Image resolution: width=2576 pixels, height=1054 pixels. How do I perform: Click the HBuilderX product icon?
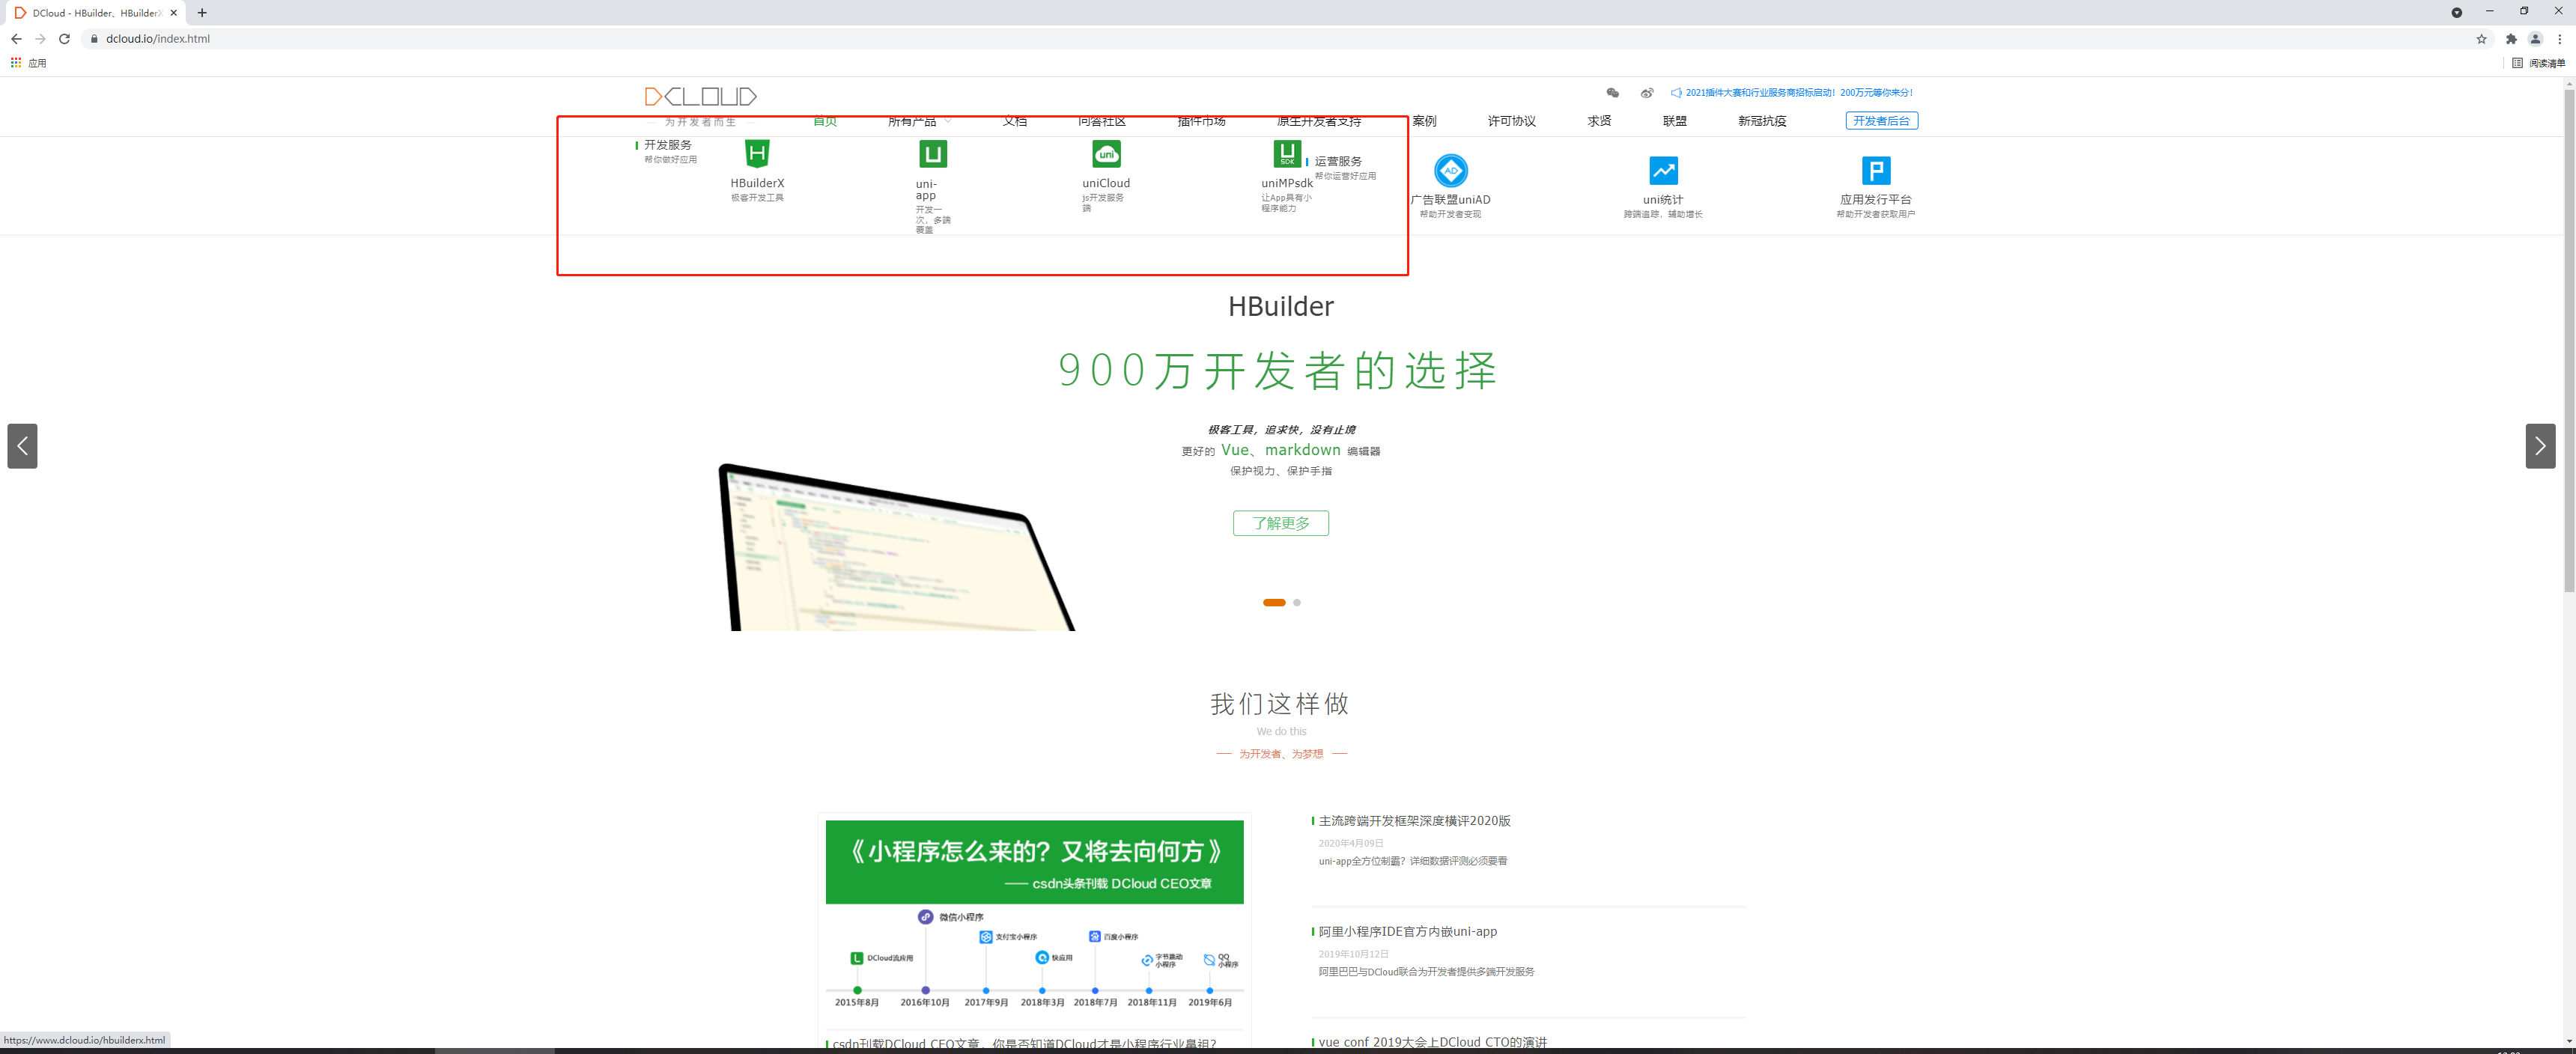coord(757,153)
